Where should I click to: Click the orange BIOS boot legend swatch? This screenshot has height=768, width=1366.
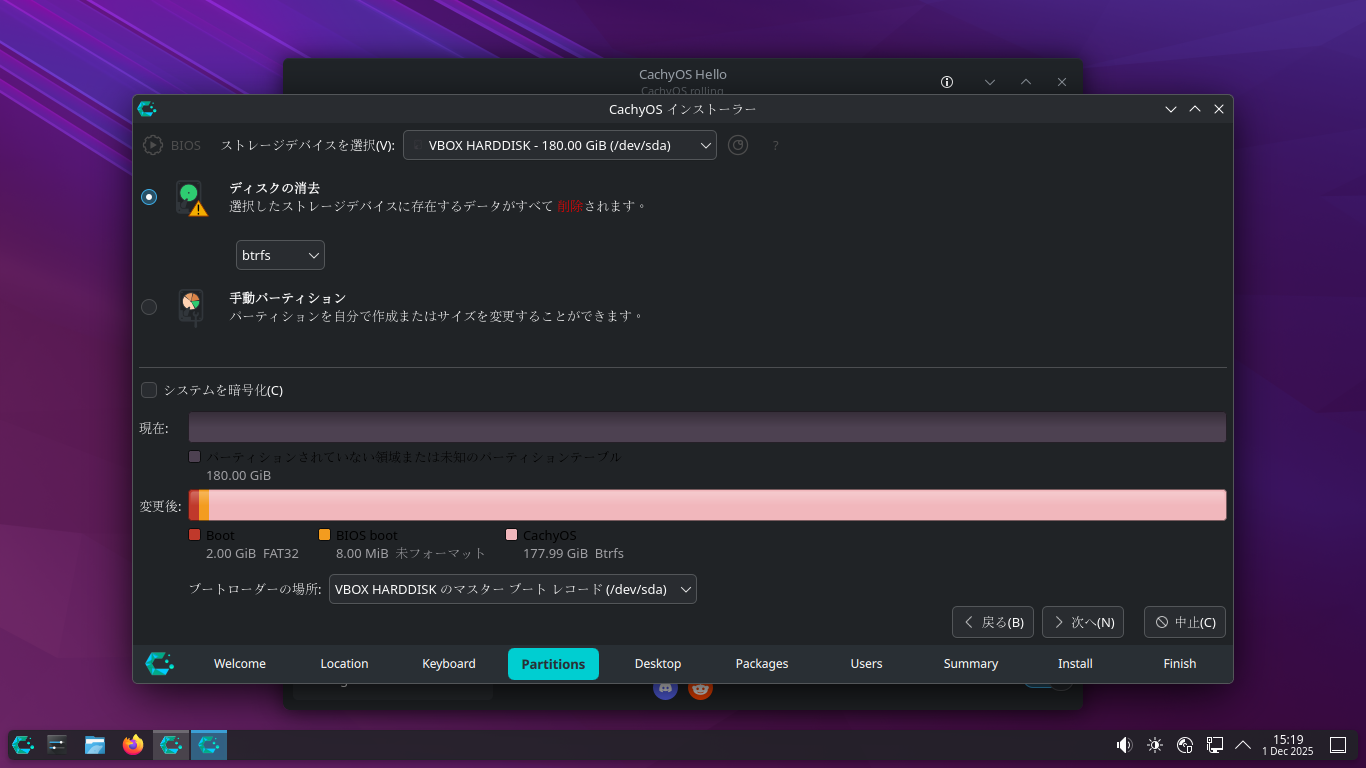[324, 535]
